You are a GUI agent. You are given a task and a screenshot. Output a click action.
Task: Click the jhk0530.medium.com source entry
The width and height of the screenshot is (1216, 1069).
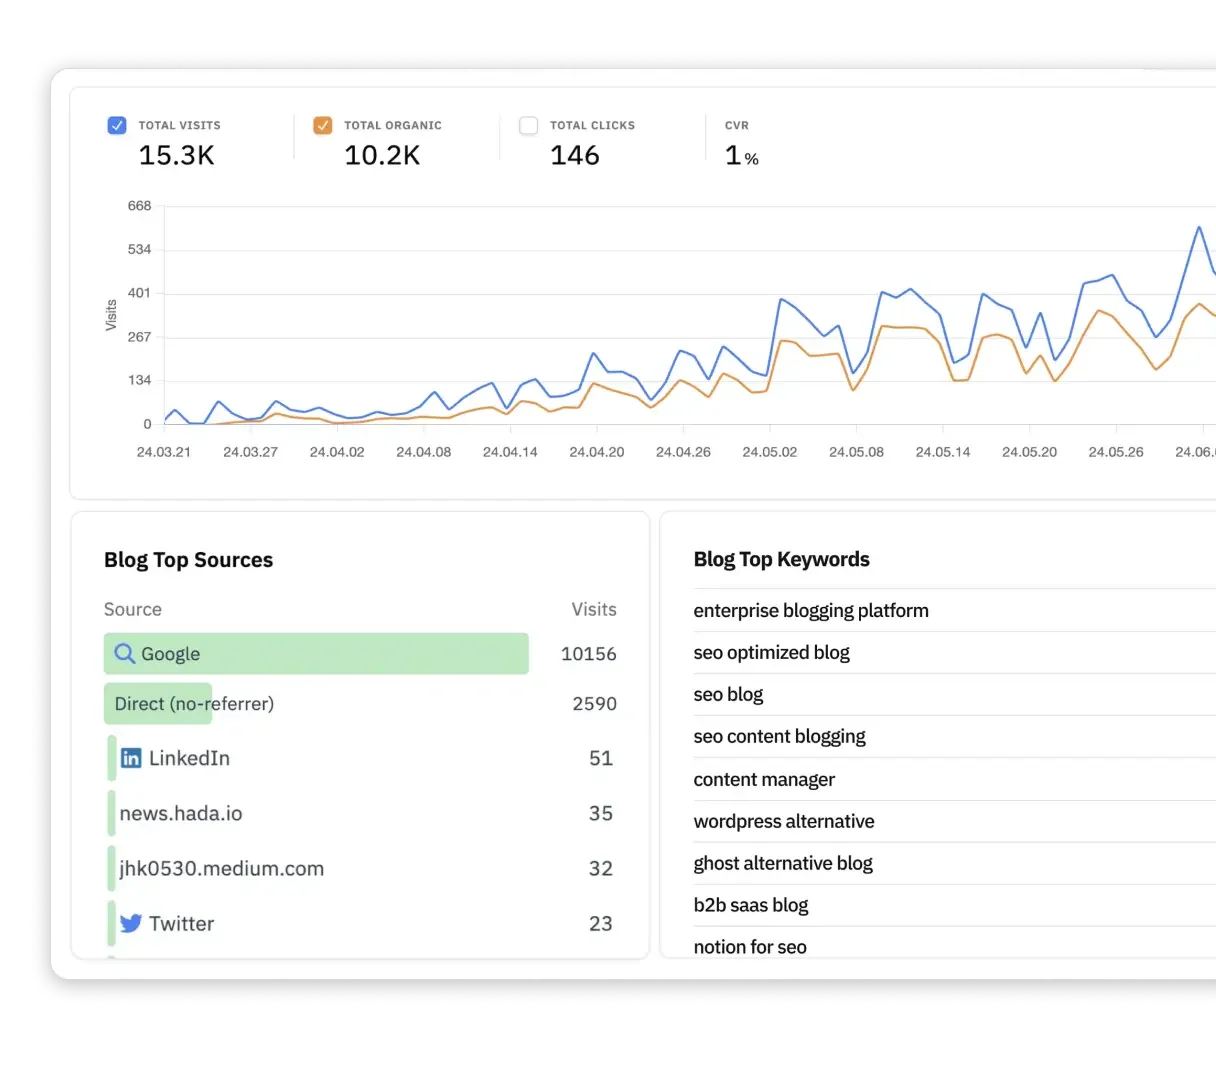point(221,868)
